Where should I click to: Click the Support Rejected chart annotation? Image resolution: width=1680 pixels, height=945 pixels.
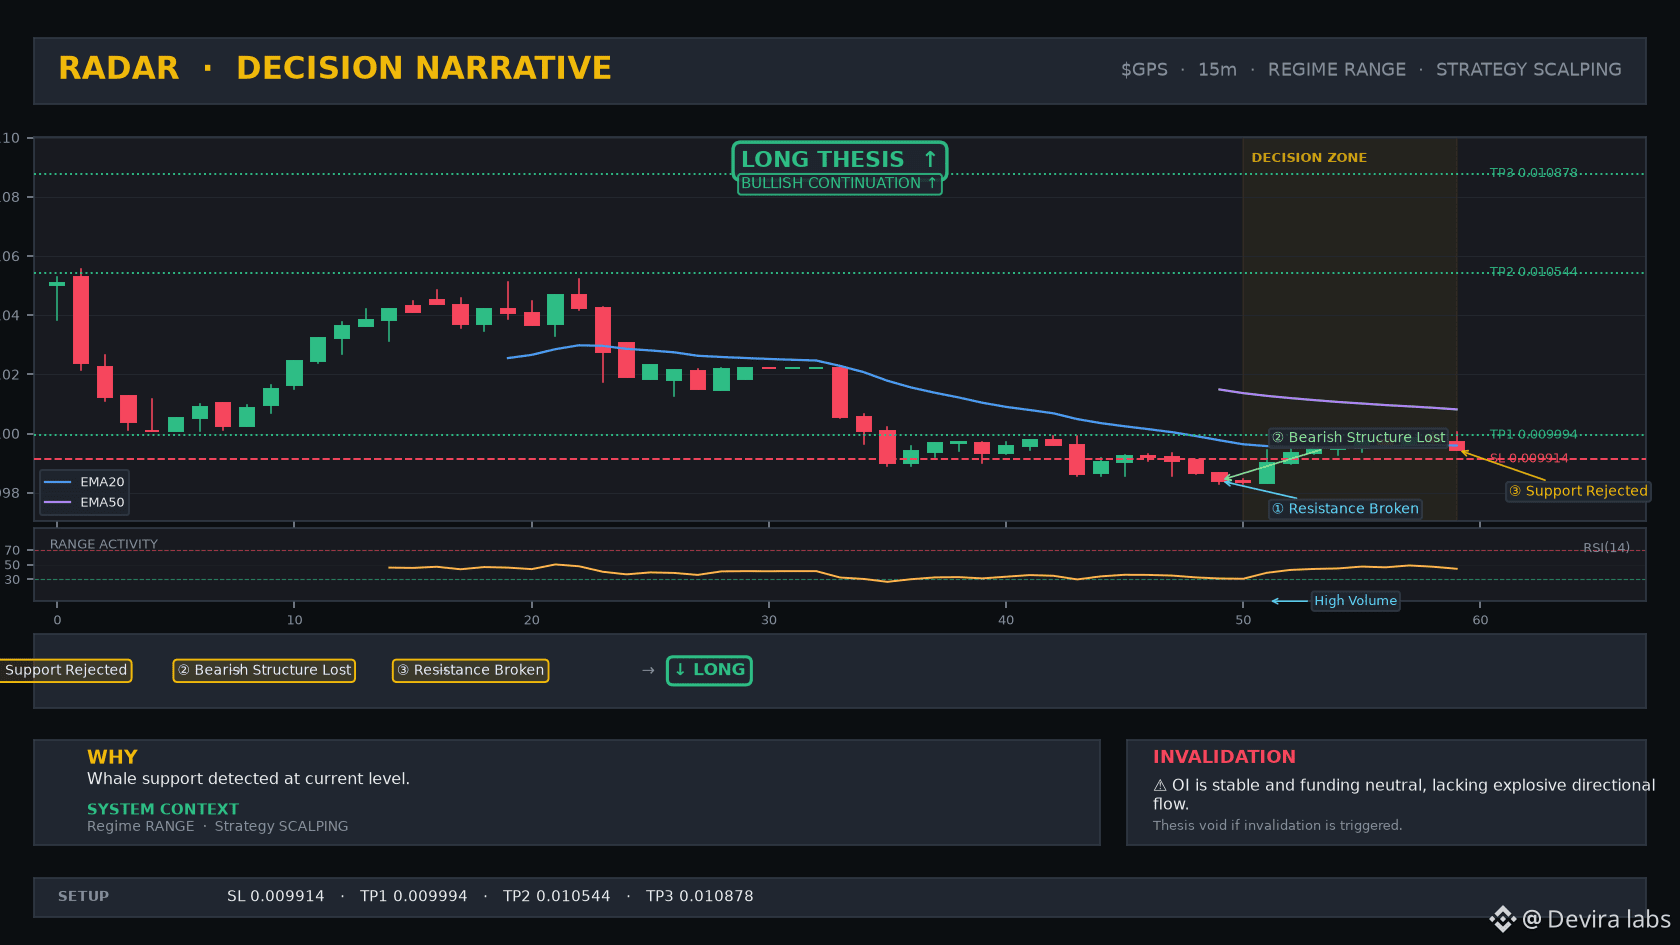(1578, 491)
